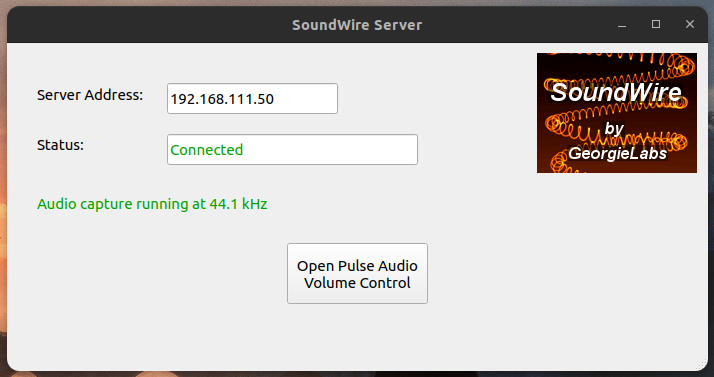Screen dimensions: 714x377
Task: Click the SoundWire by GeorgieLabs logo
Action: [x=617, y=113]
